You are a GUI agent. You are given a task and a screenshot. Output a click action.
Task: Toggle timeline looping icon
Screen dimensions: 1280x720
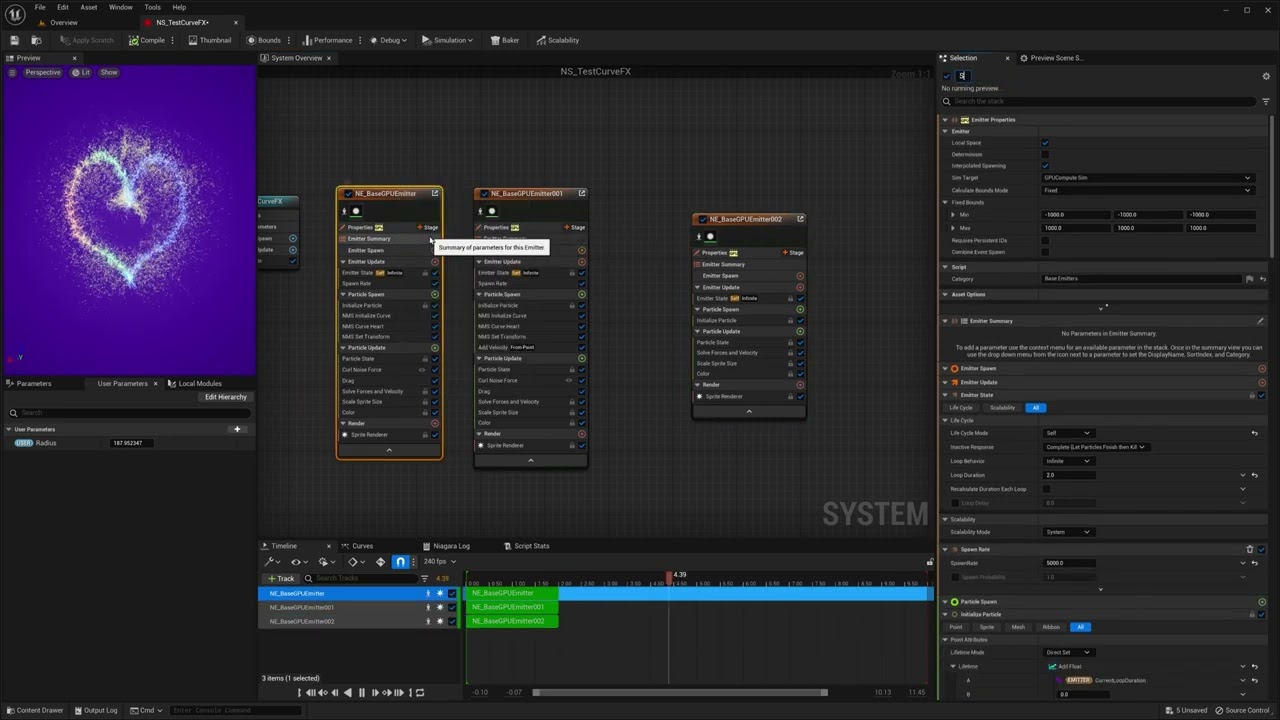click(x=419, y=692)
